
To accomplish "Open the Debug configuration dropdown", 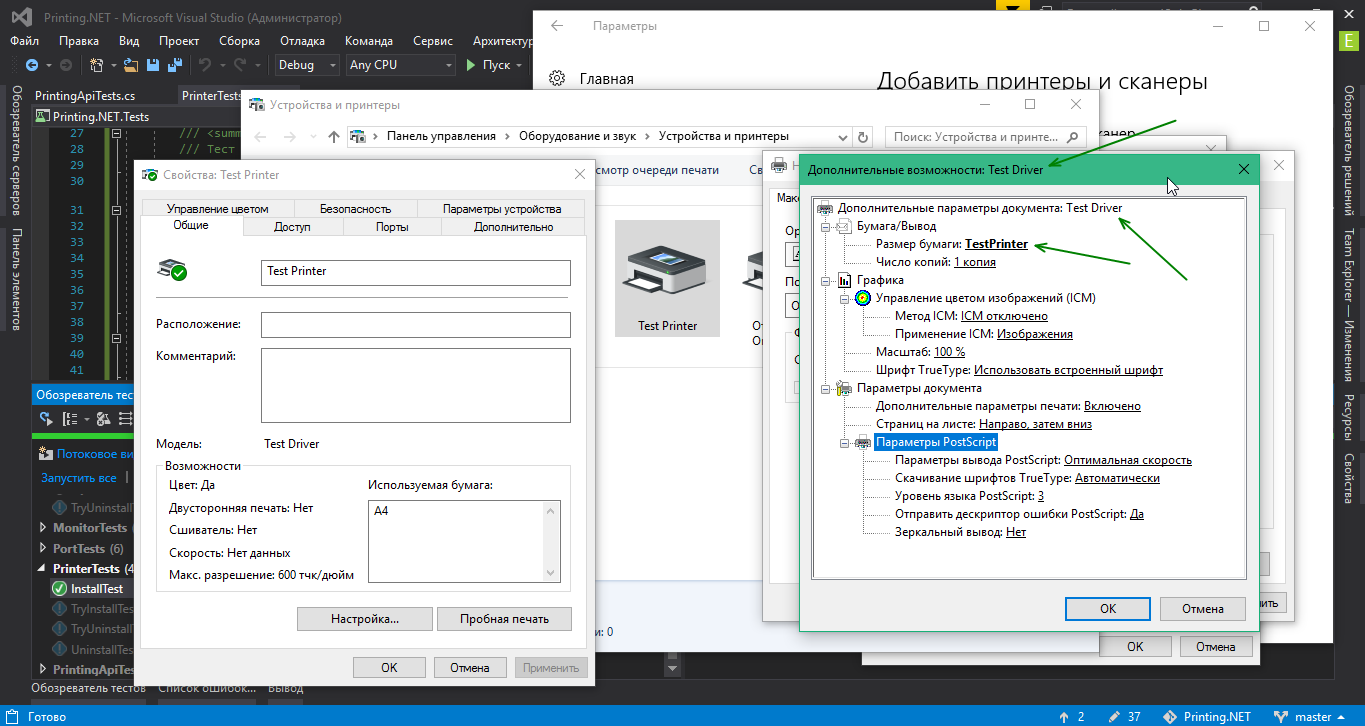I will pos(308,65).
